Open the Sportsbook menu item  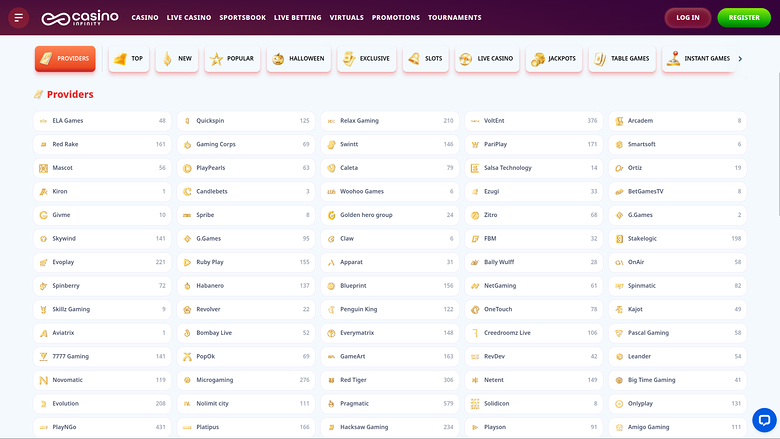point(242,18)
